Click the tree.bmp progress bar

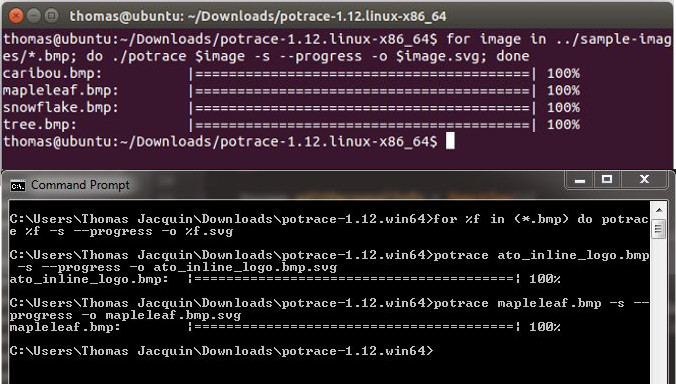click(x=363, y=125)
